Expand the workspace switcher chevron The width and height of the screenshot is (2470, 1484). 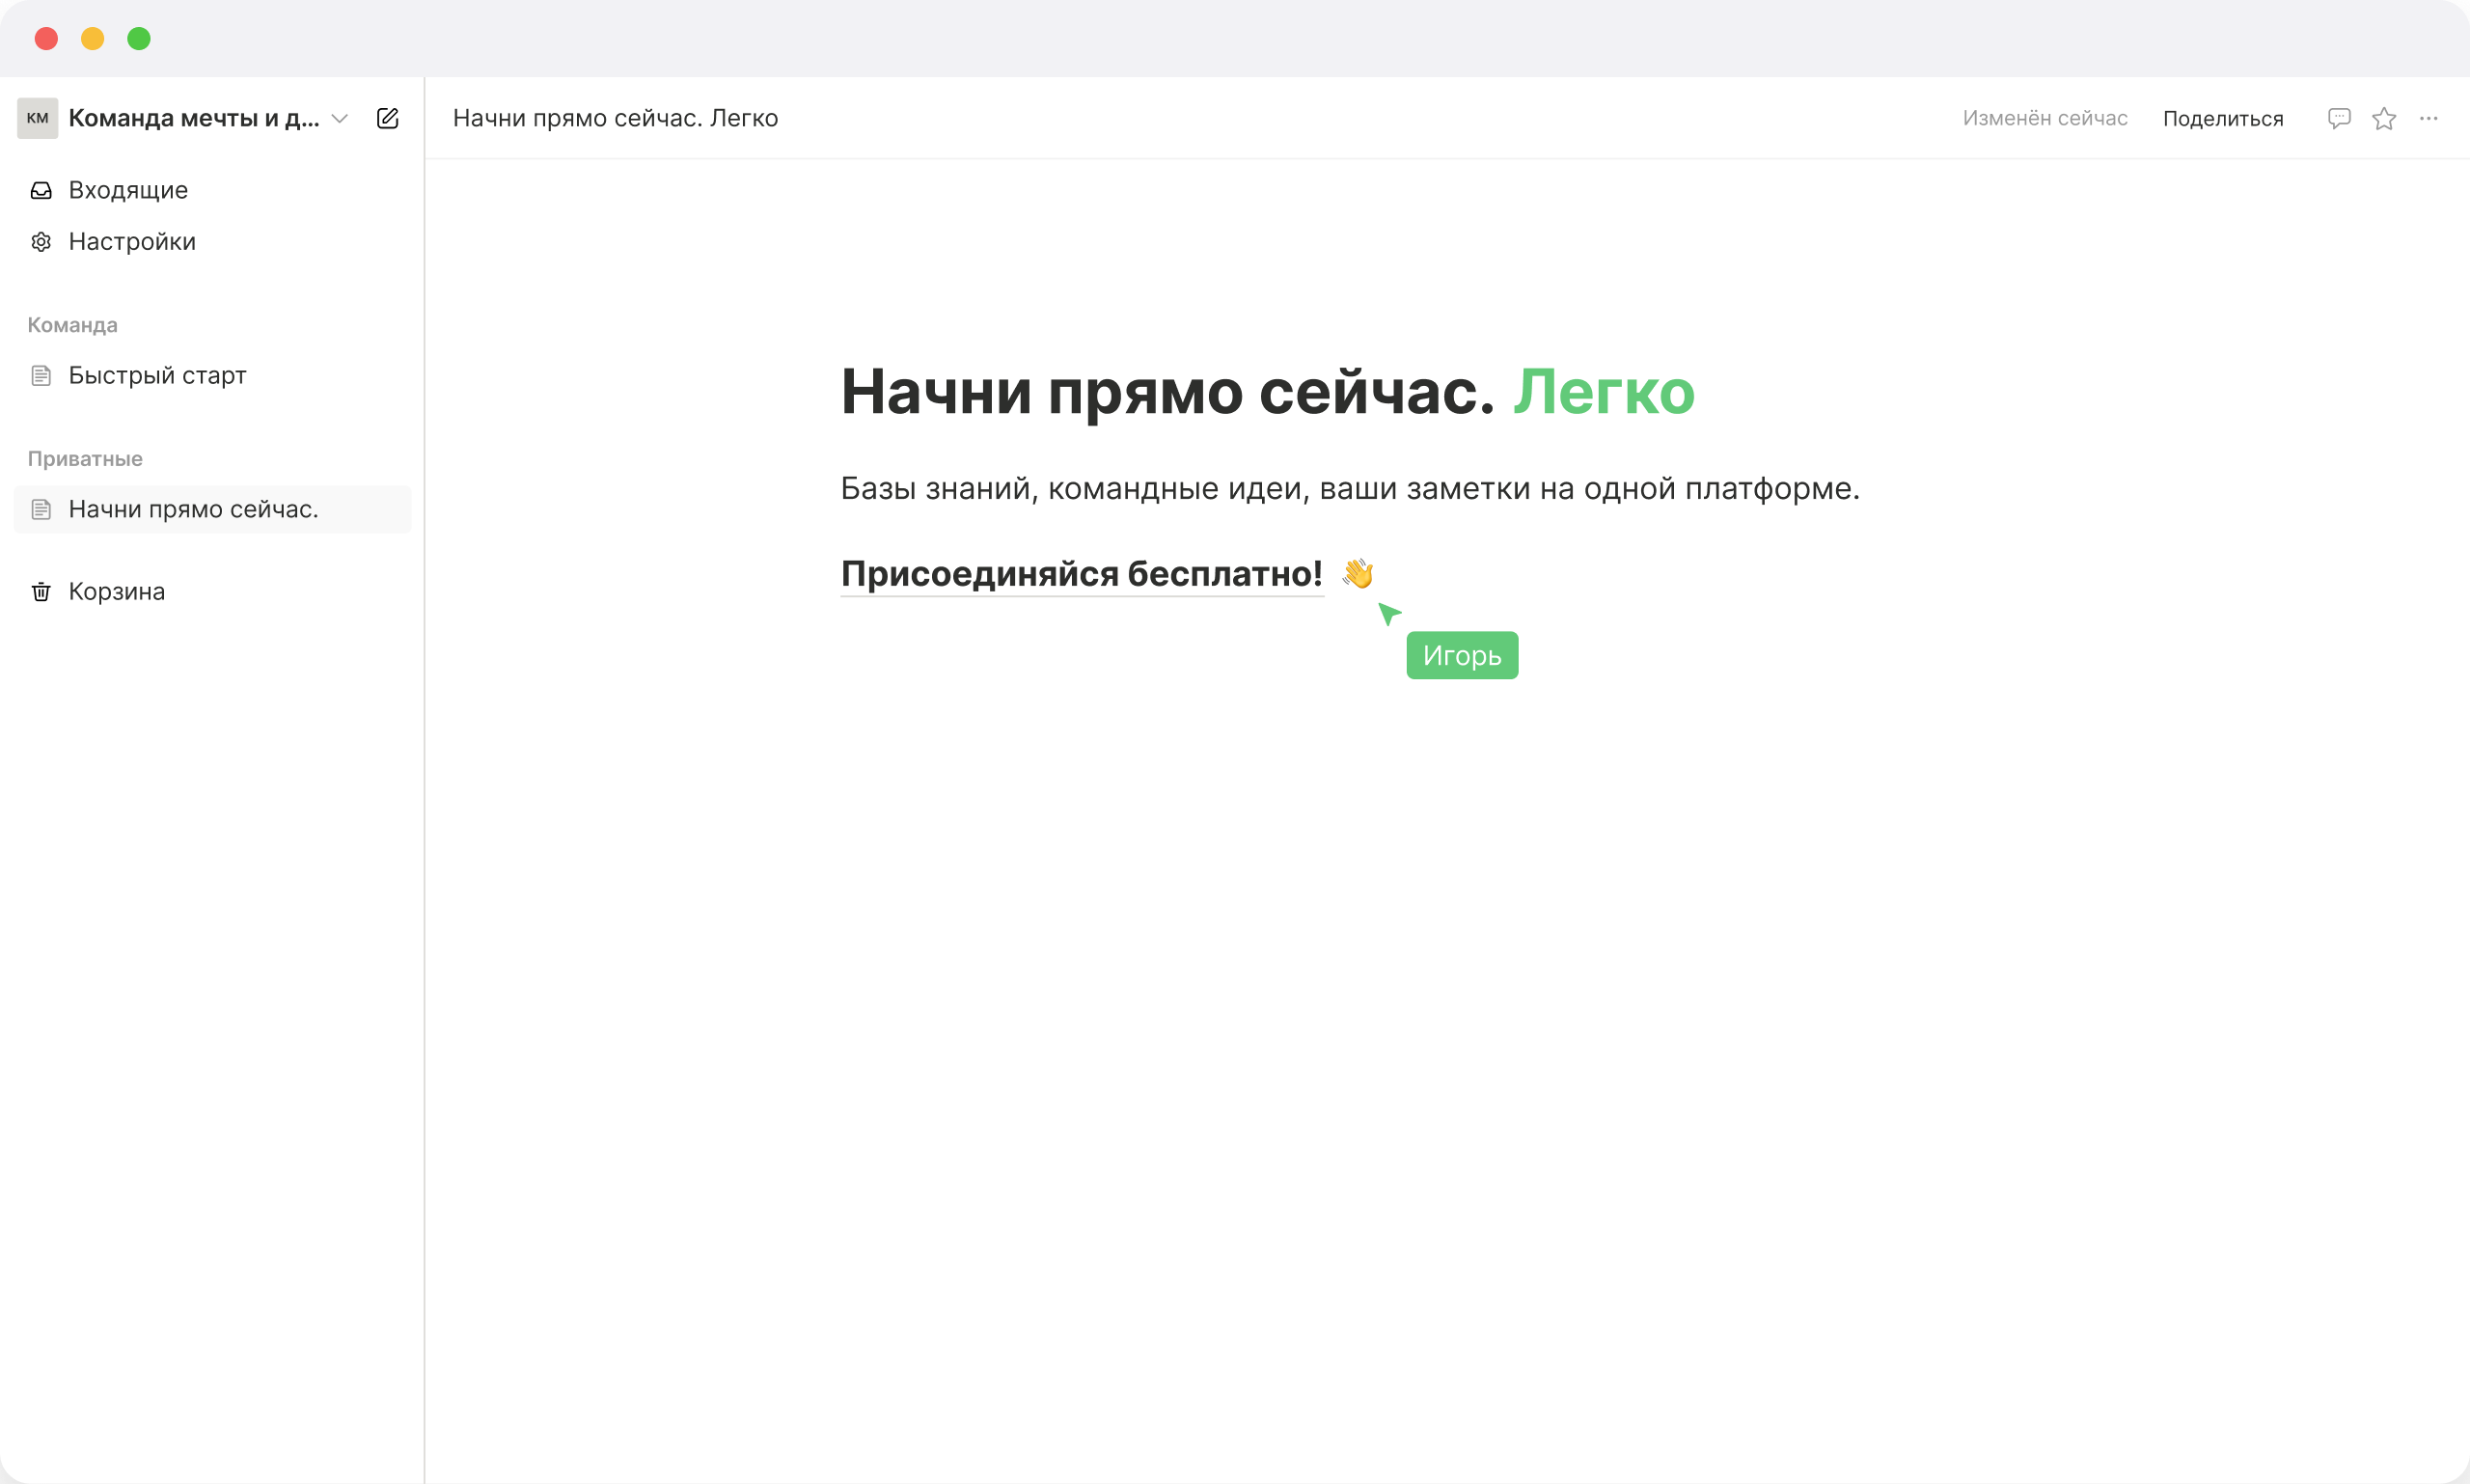coord(340,118)
